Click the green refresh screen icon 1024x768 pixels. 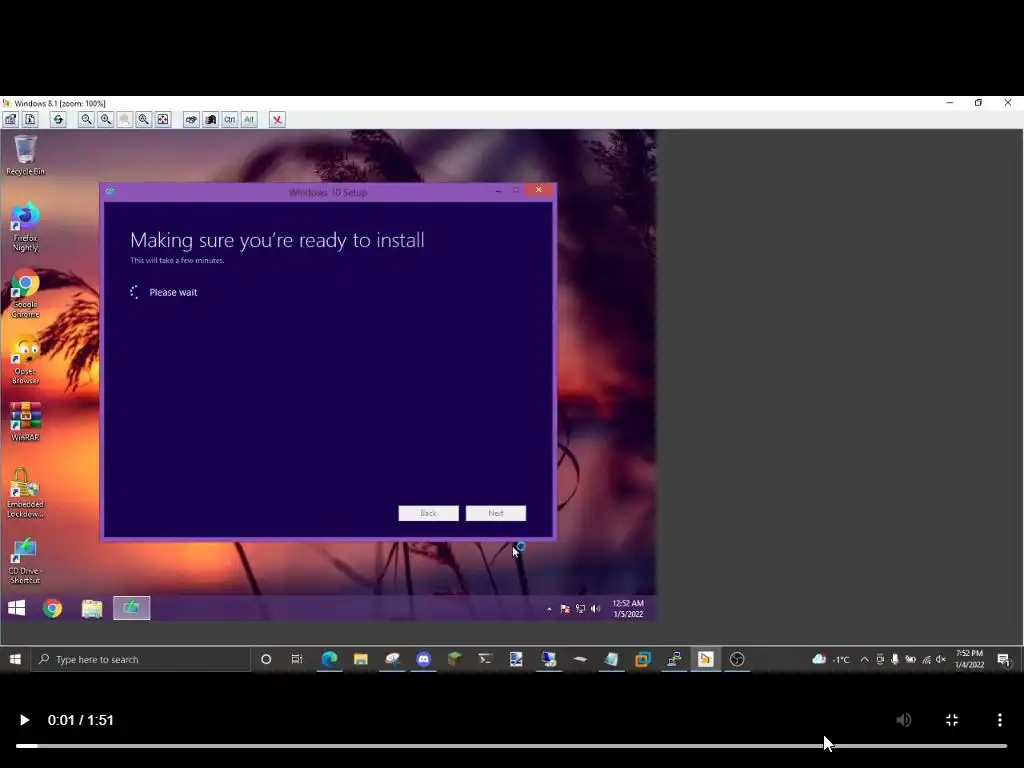click(58, 120)
